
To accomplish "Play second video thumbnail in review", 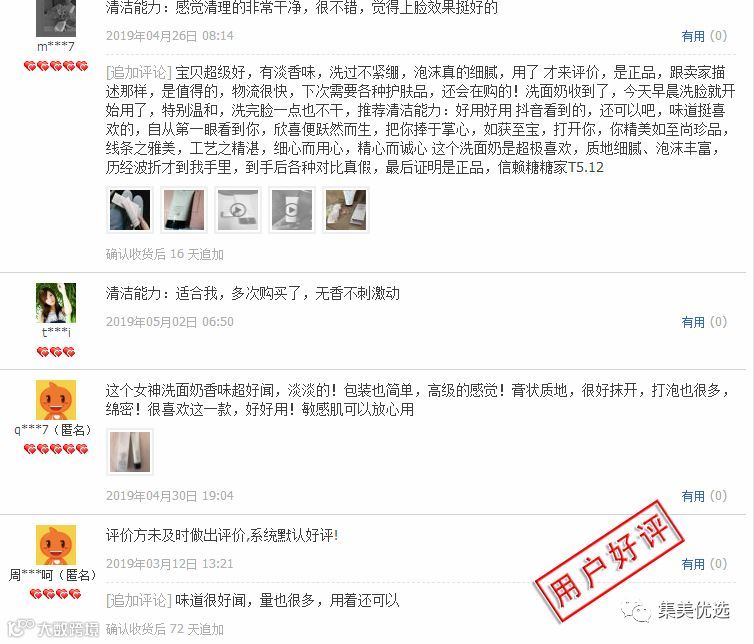I will pyautogui.click(x=292, y=210).
